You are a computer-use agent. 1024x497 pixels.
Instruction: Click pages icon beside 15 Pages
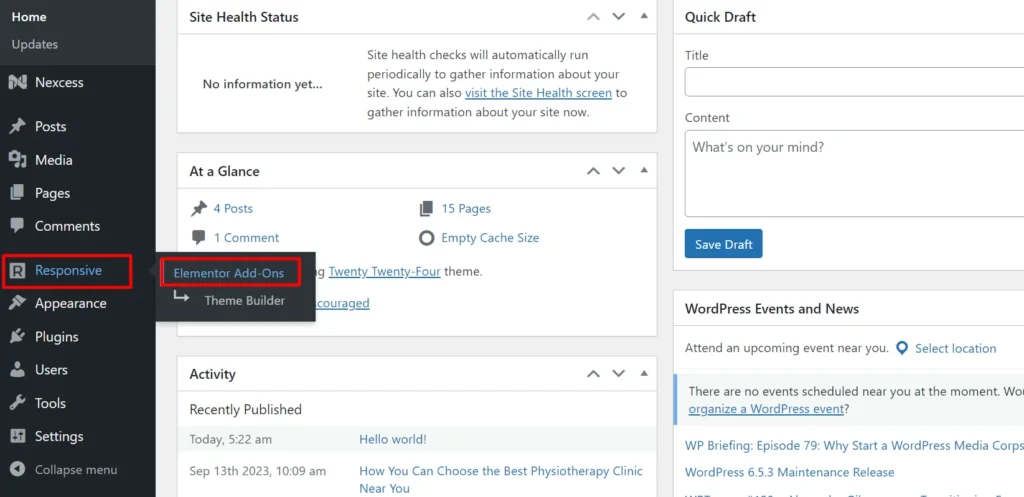426,209
